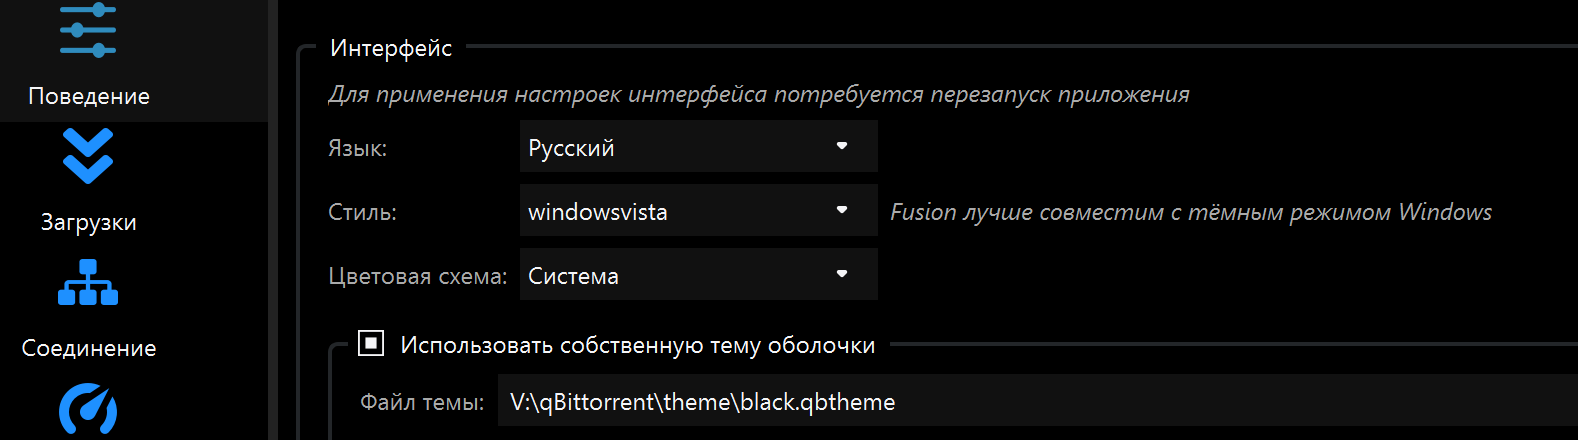Viewport: 1578px width, 440px height.
Task: Click the arrow on the windowsvista combo box
Action: 842,210
